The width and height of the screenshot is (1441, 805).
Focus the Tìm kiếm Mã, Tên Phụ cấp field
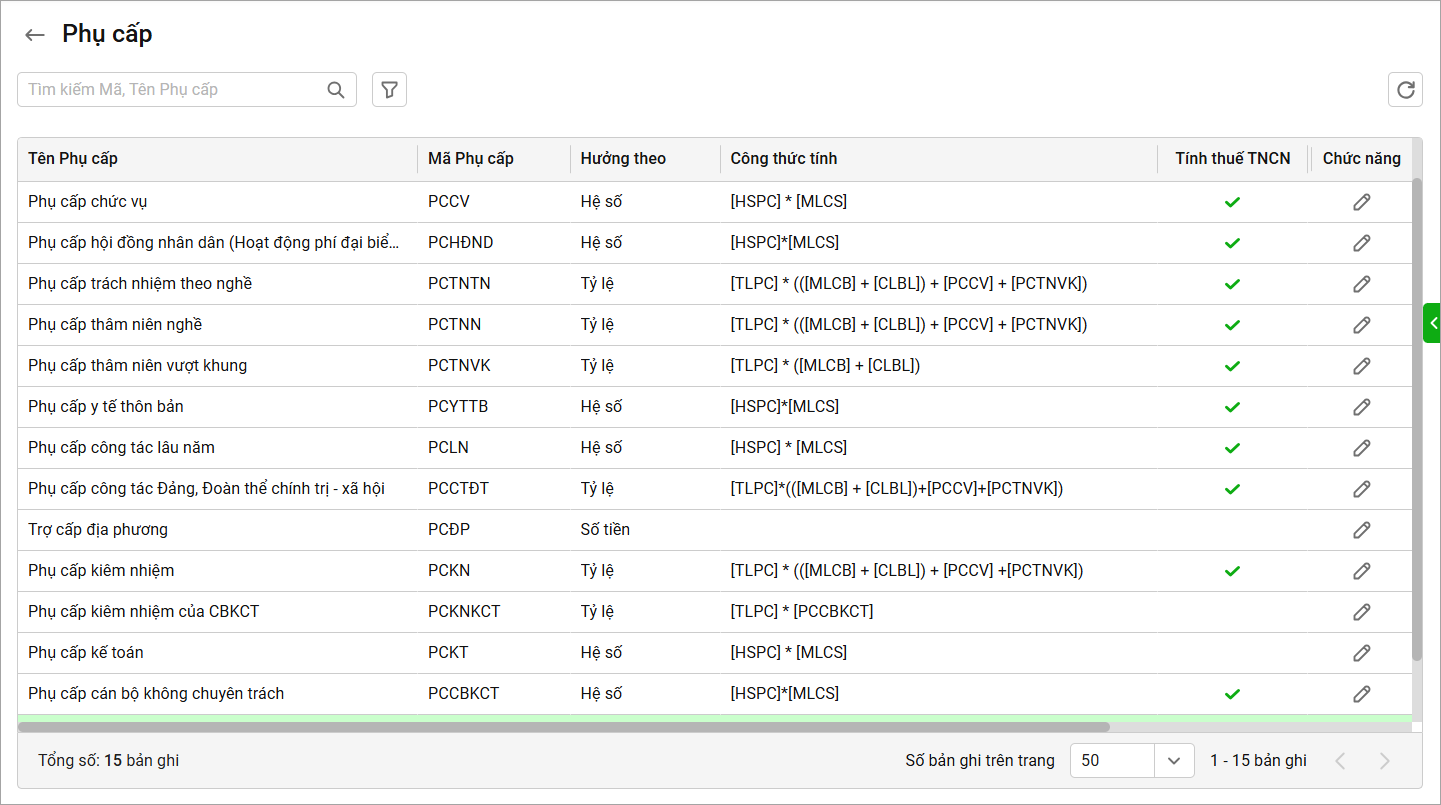pos(170,90)
